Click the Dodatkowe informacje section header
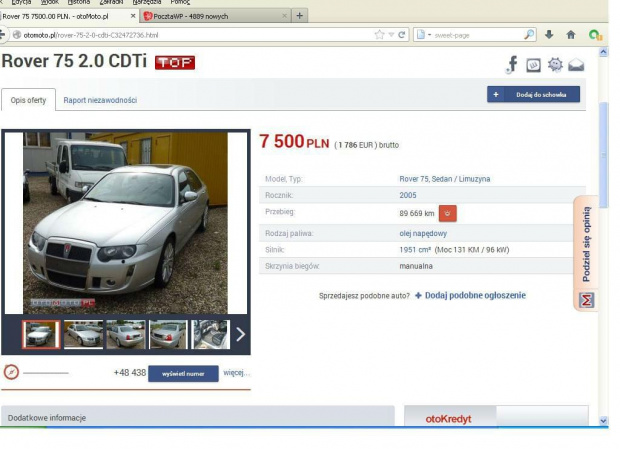 (198, 416)
